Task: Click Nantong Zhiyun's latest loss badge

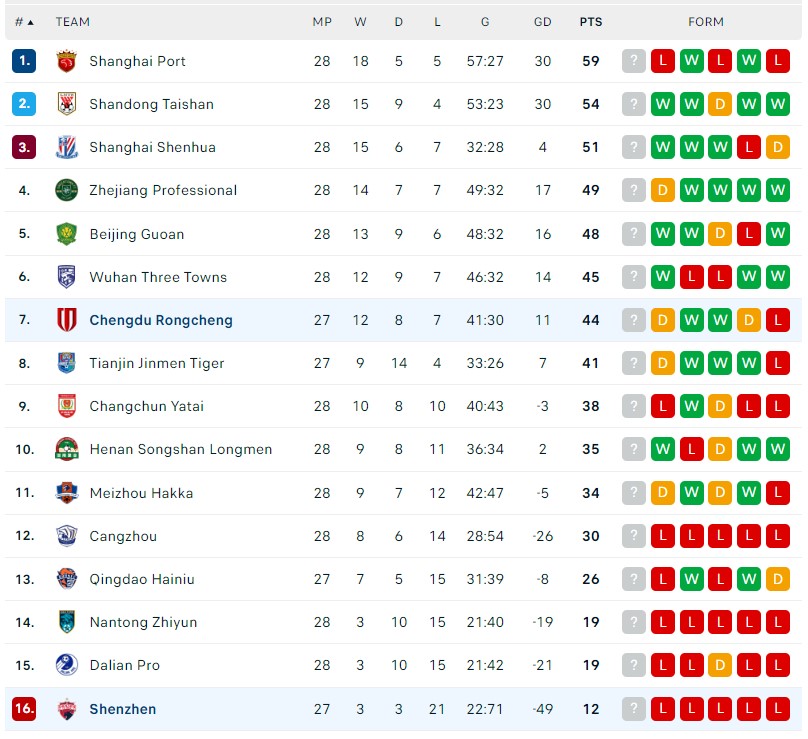Action: tap(778, 622)
